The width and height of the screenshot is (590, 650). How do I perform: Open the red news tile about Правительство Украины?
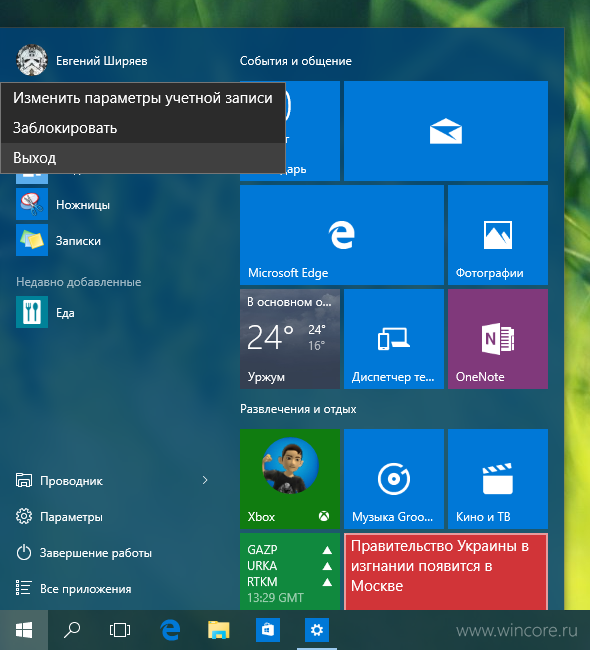[x=446, y=571]
